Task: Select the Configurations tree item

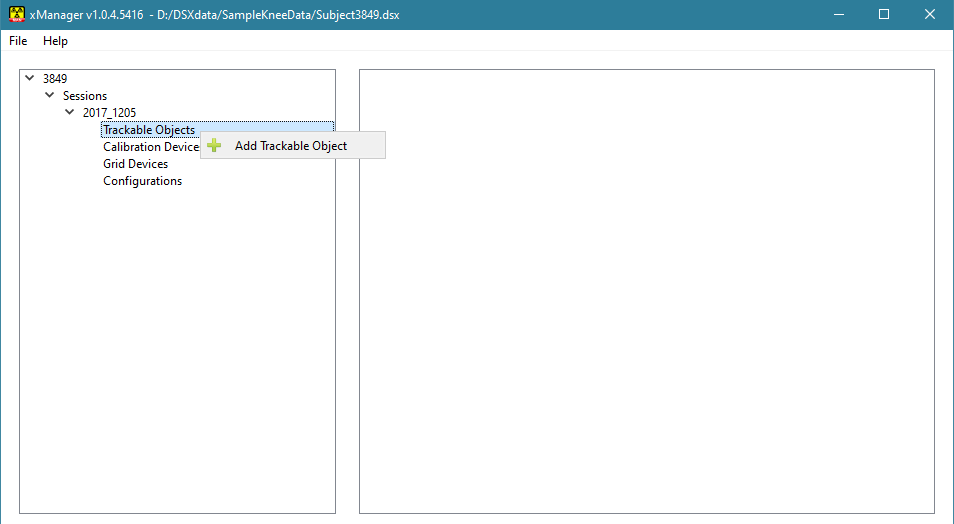Action: 142,181
